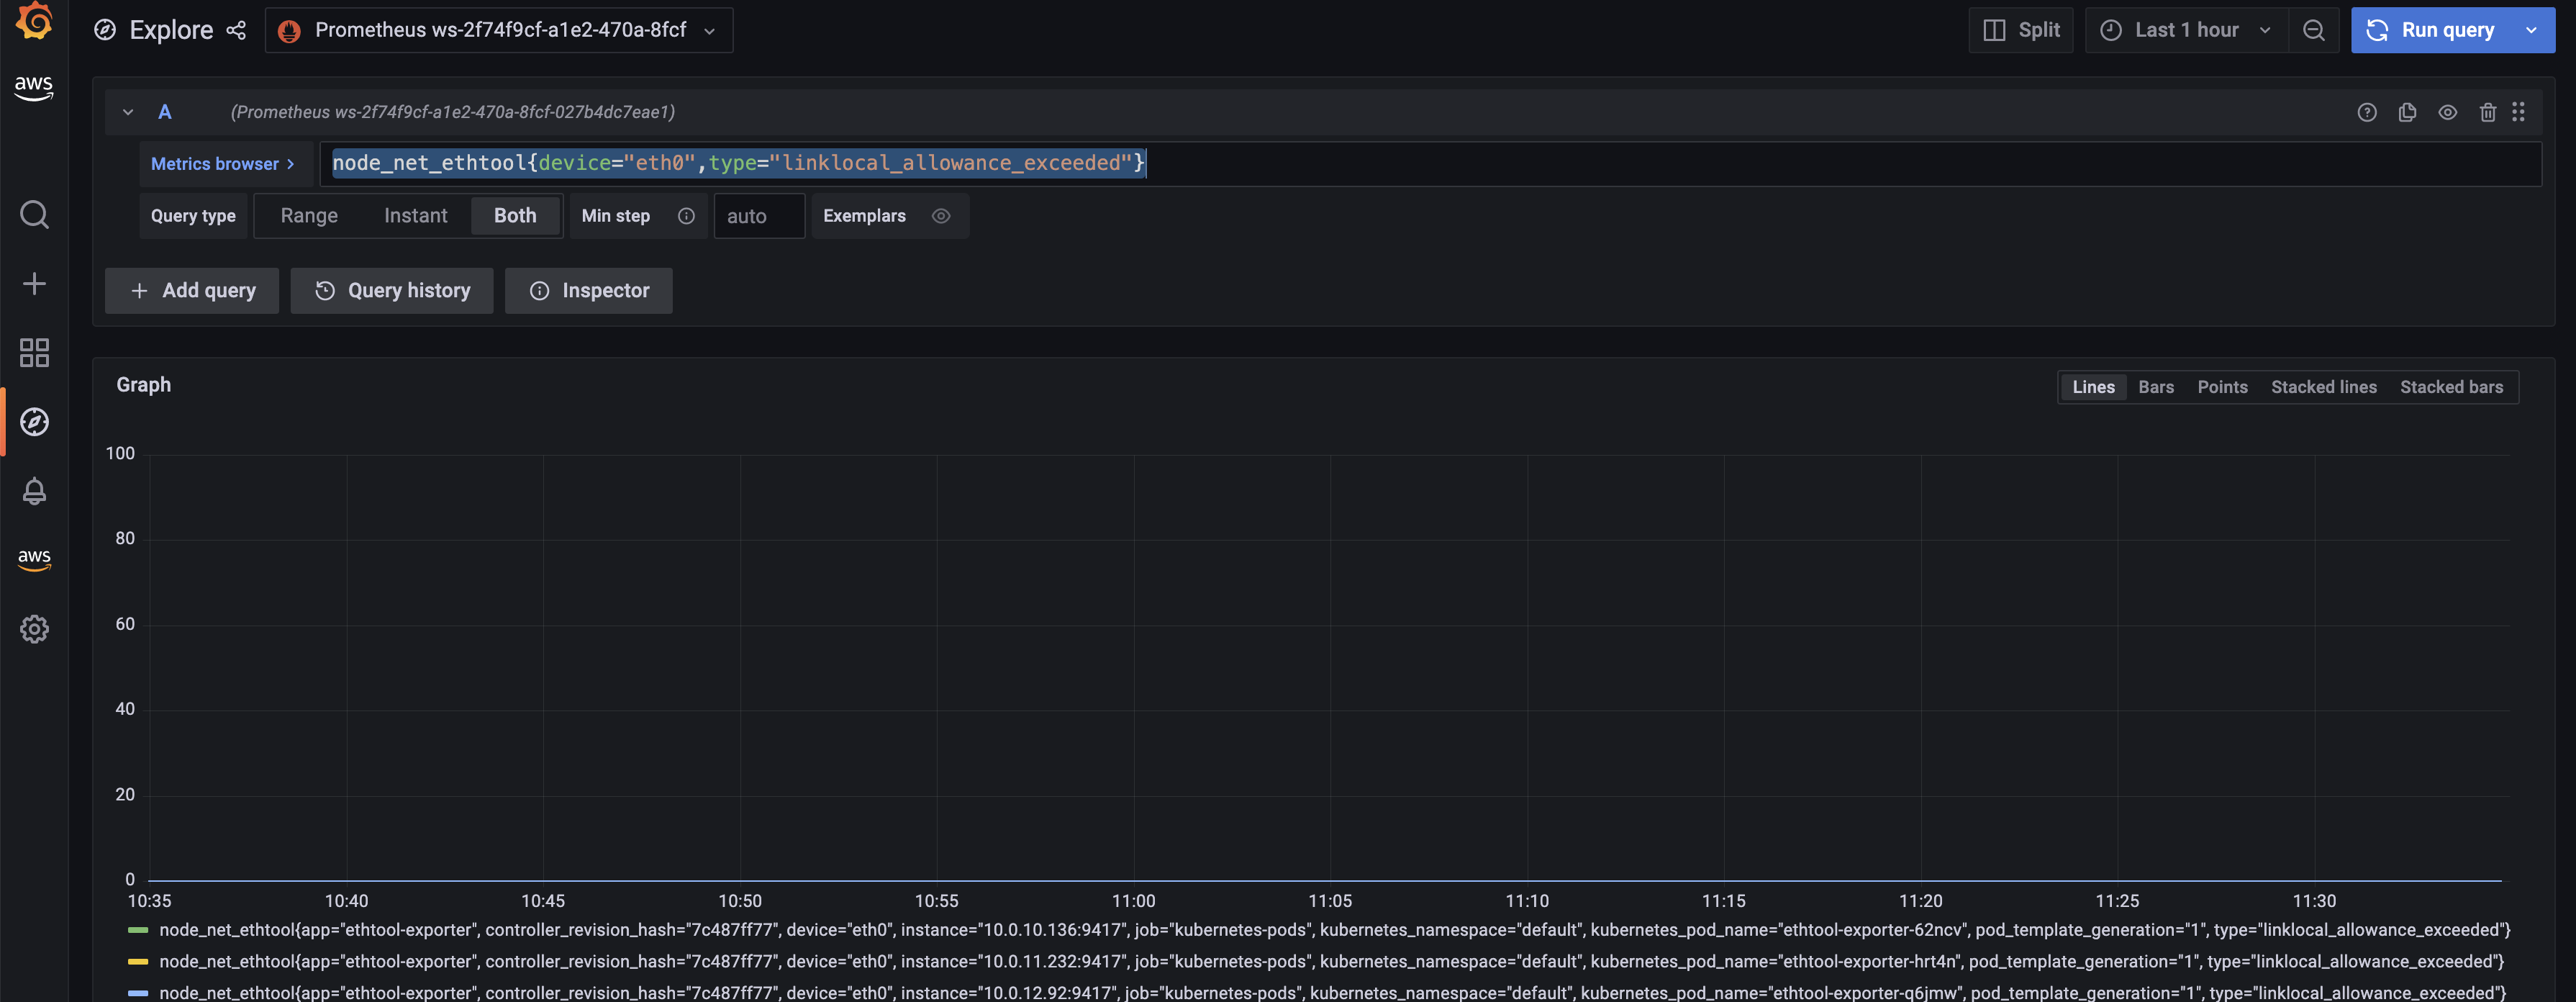The width and height of the screenshot is (2576, 1002).
Task: Toggle blue legend series ethtool-exporter-q6jmw
Action: (x=1333, y=992)
